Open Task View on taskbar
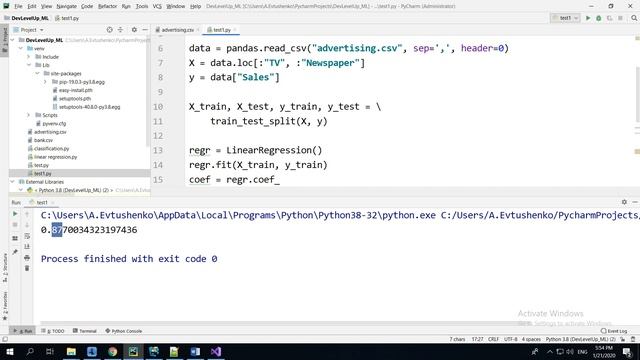Viewport: 640px width, 360px height. 50,351
